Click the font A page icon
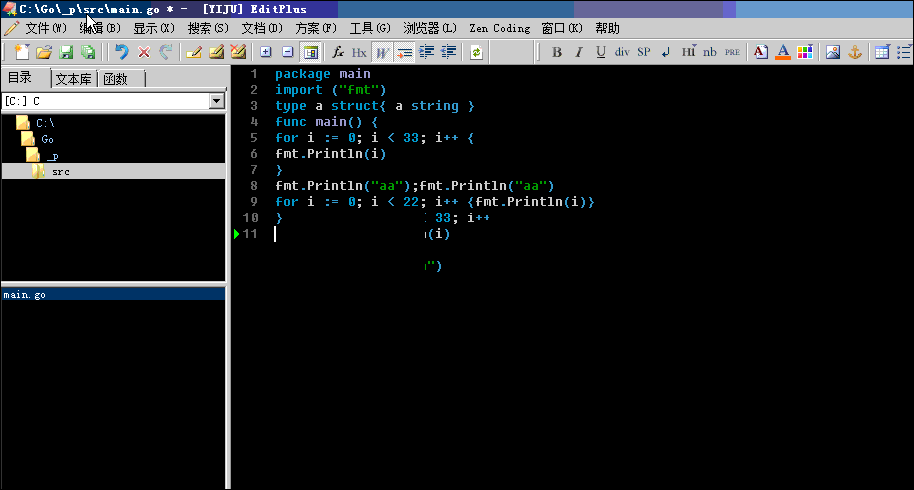 coord(761,52)
